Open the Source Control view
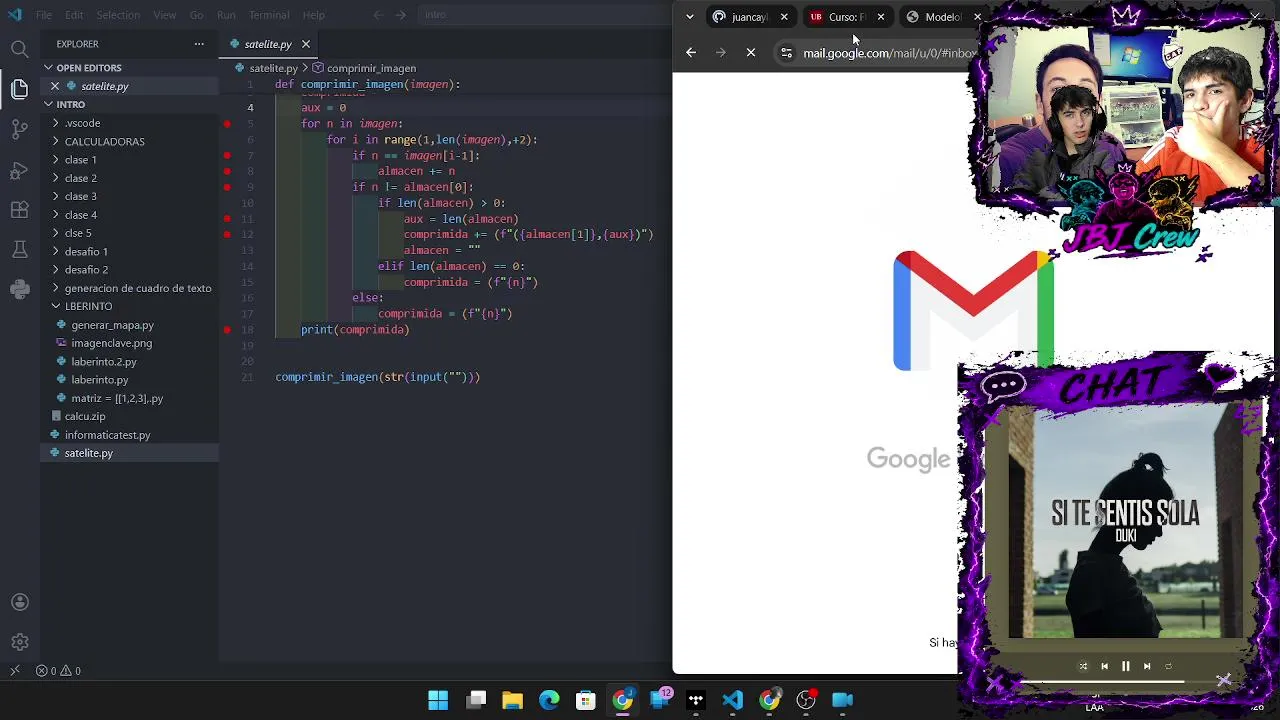The image size is (1280, 720). coord(19,130)
